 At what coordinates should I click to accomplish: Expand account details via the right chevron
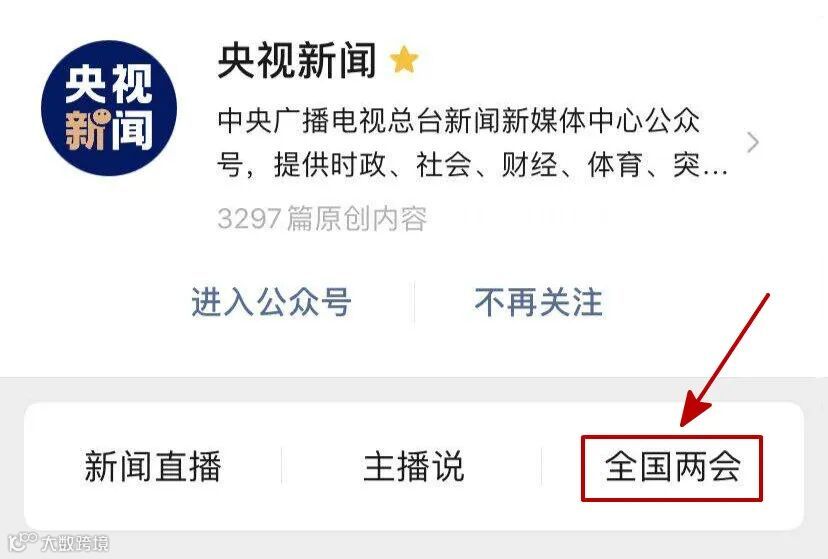click(753, 143)
